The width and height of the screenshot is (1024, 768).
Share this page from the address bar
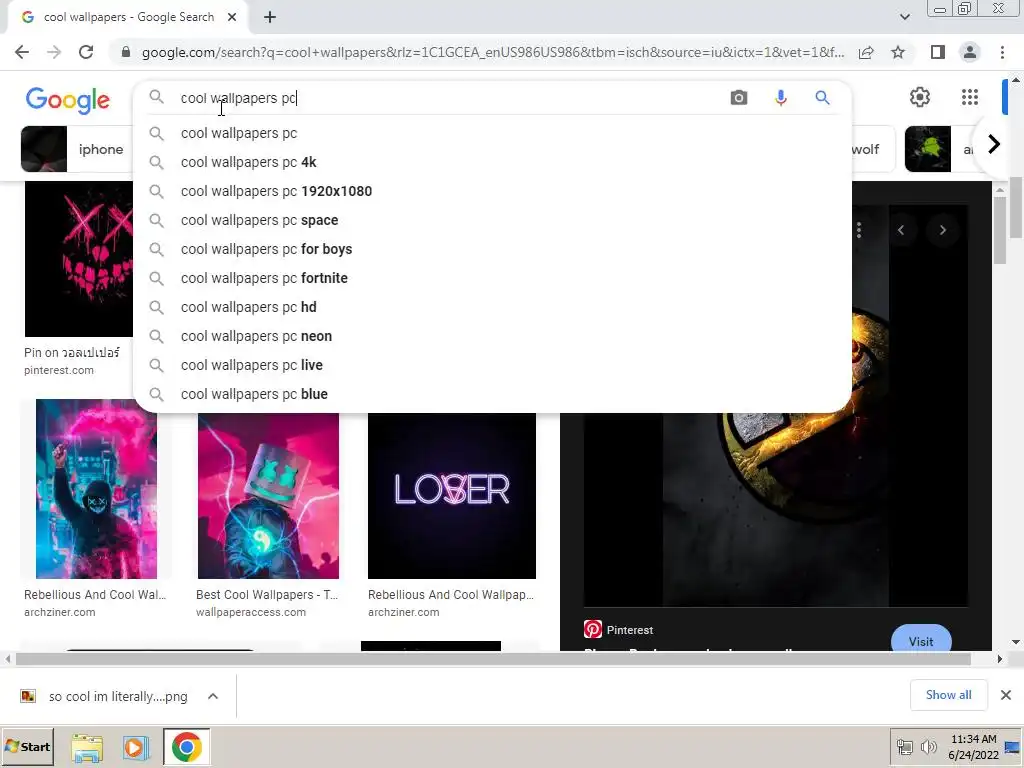(x=866, y=52)
